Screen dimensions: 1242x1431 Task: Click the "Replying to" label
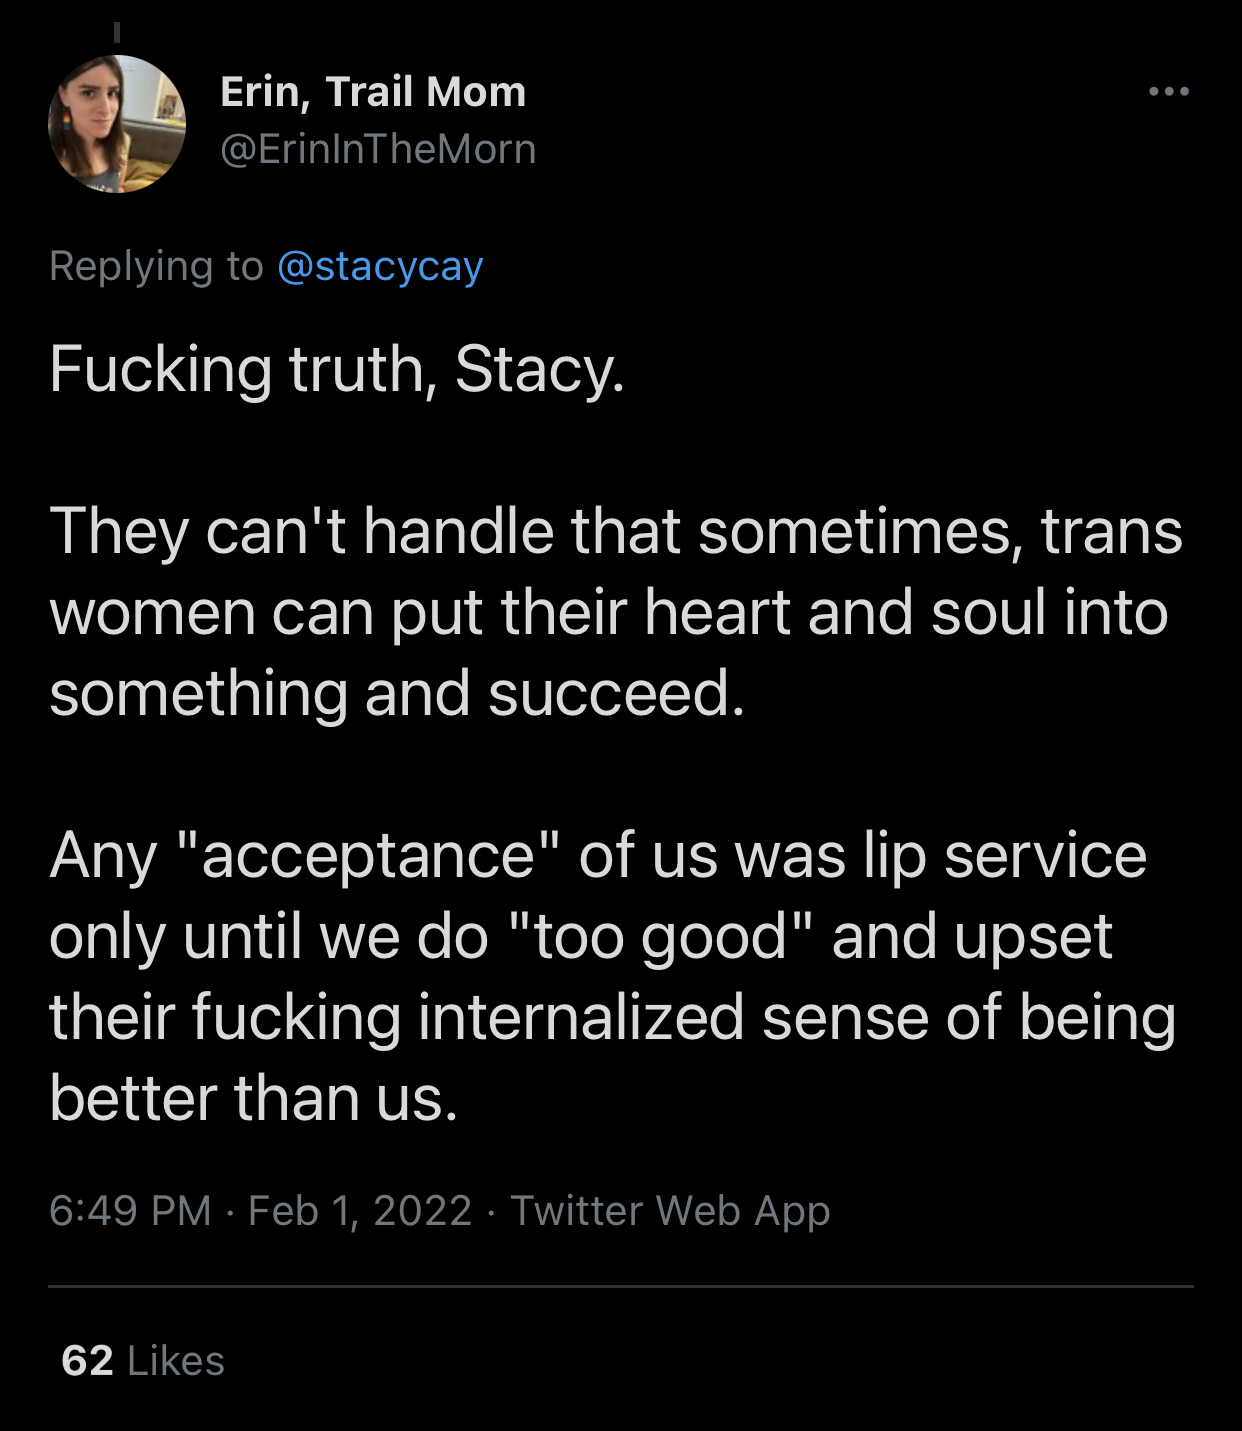click(156, 266)
